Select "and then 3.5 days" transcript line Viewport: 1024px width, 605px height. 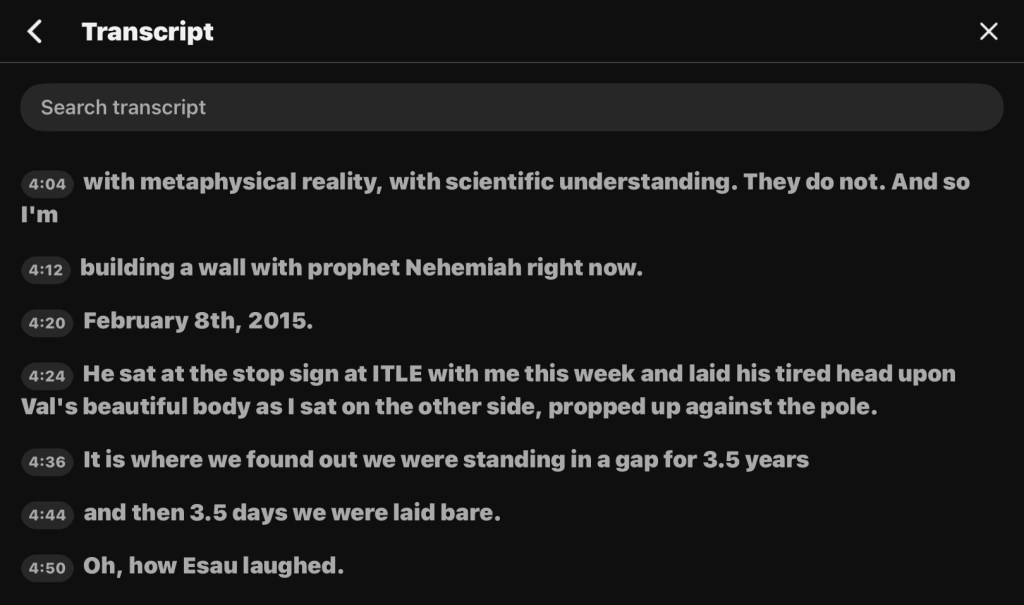292,514
